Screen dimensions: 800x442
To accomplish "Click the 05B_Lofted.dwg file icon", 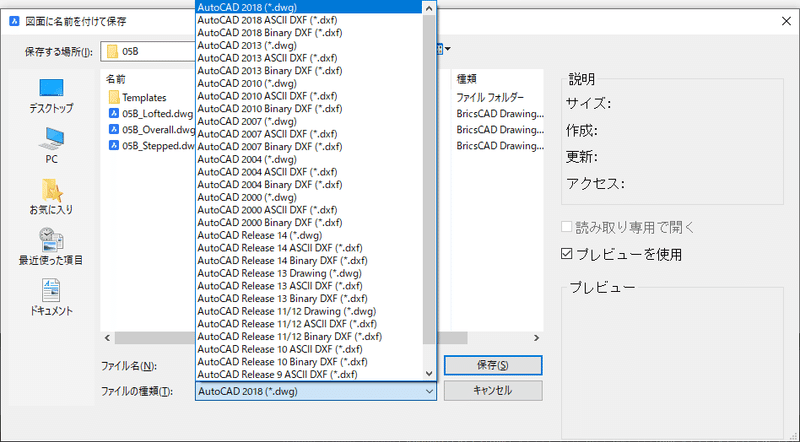I will pos(114,113).
